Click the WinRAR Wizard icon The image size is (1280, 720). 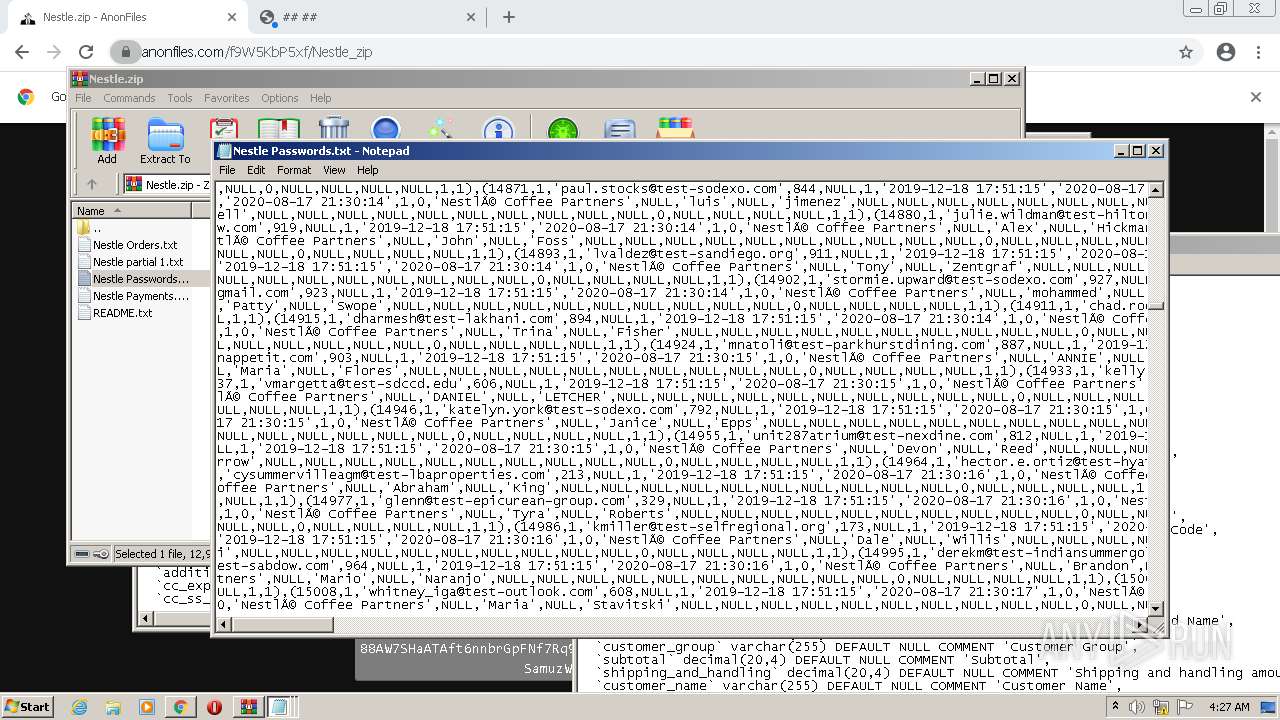441,129
